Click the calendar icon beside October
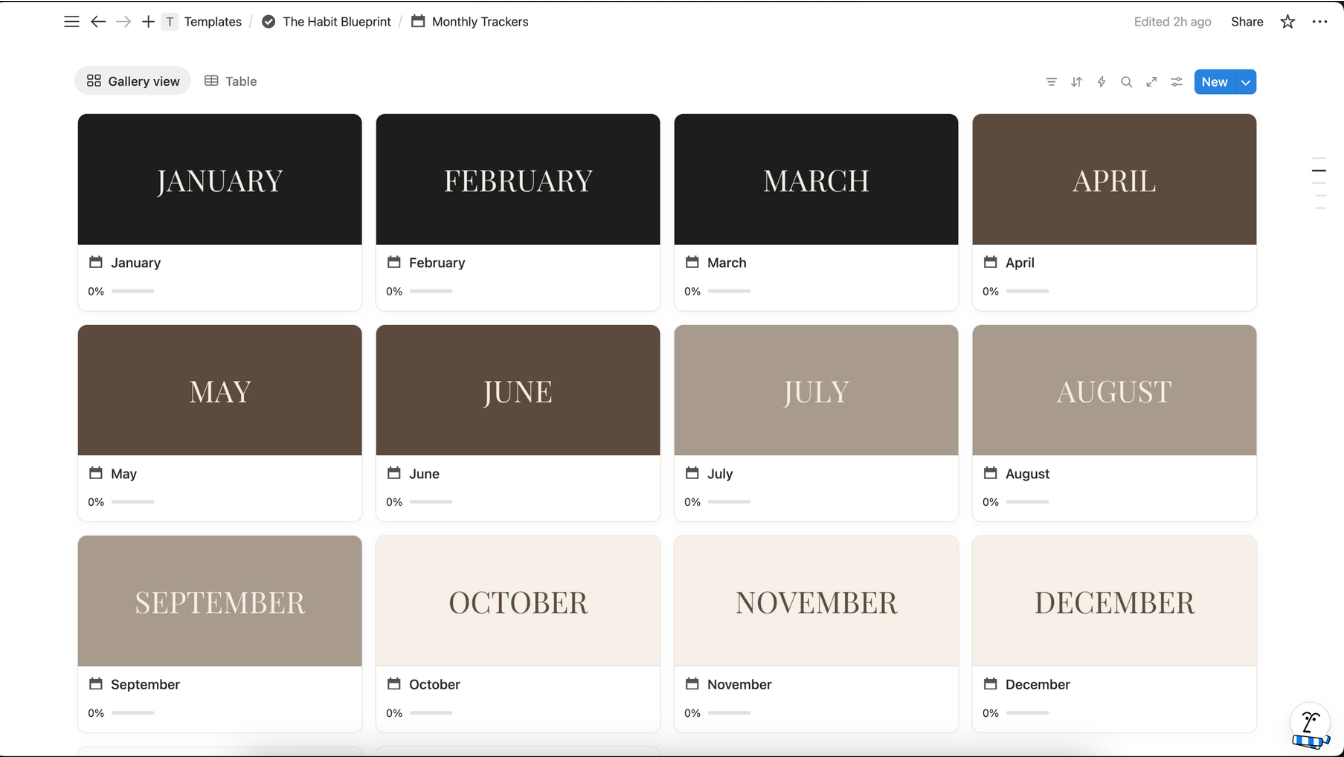 coord(394,684)
